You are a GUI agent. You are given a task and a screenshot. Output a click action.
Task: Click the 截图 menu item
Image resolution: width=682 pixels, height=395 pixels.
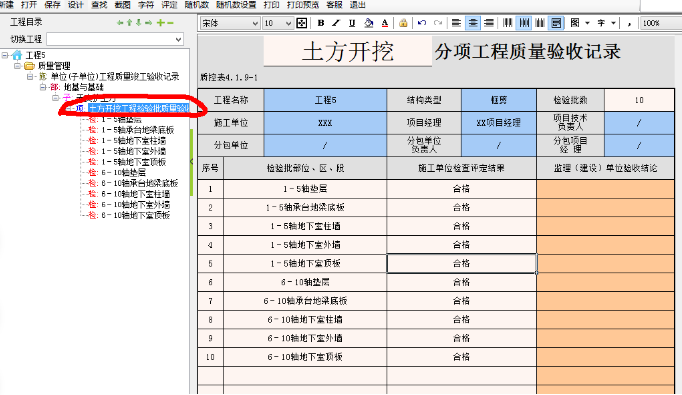click(123, 5)
